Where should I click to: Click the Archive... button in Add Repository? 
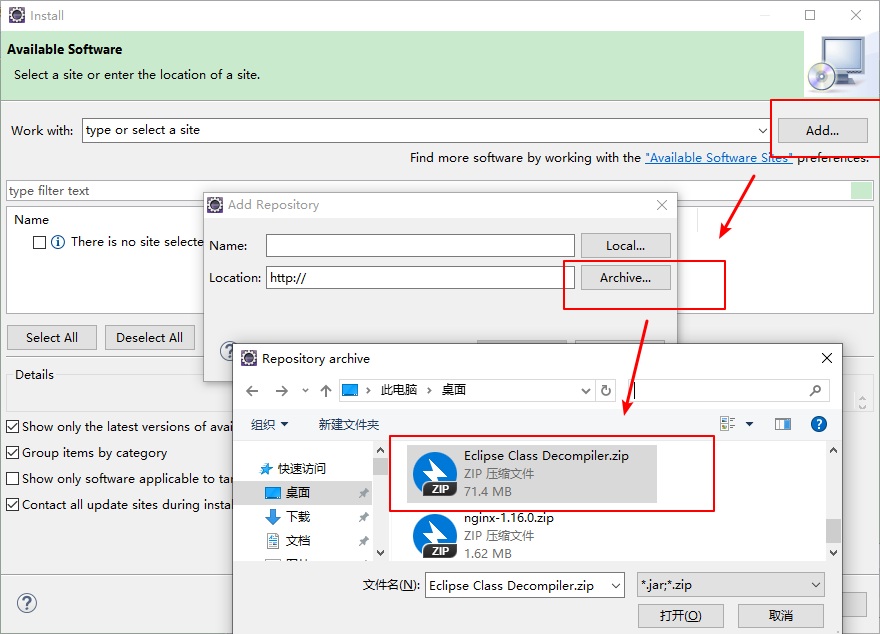(626, 278)
